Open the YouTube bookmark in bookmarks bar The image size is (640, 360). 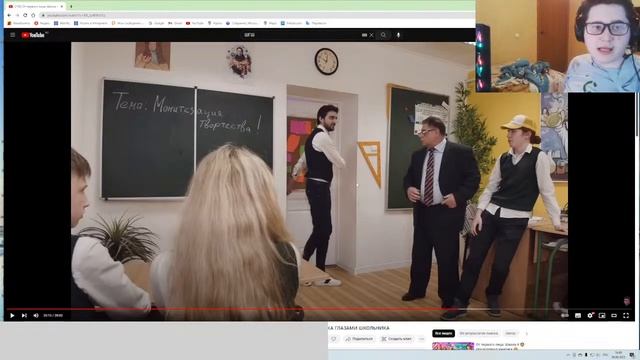195,23
